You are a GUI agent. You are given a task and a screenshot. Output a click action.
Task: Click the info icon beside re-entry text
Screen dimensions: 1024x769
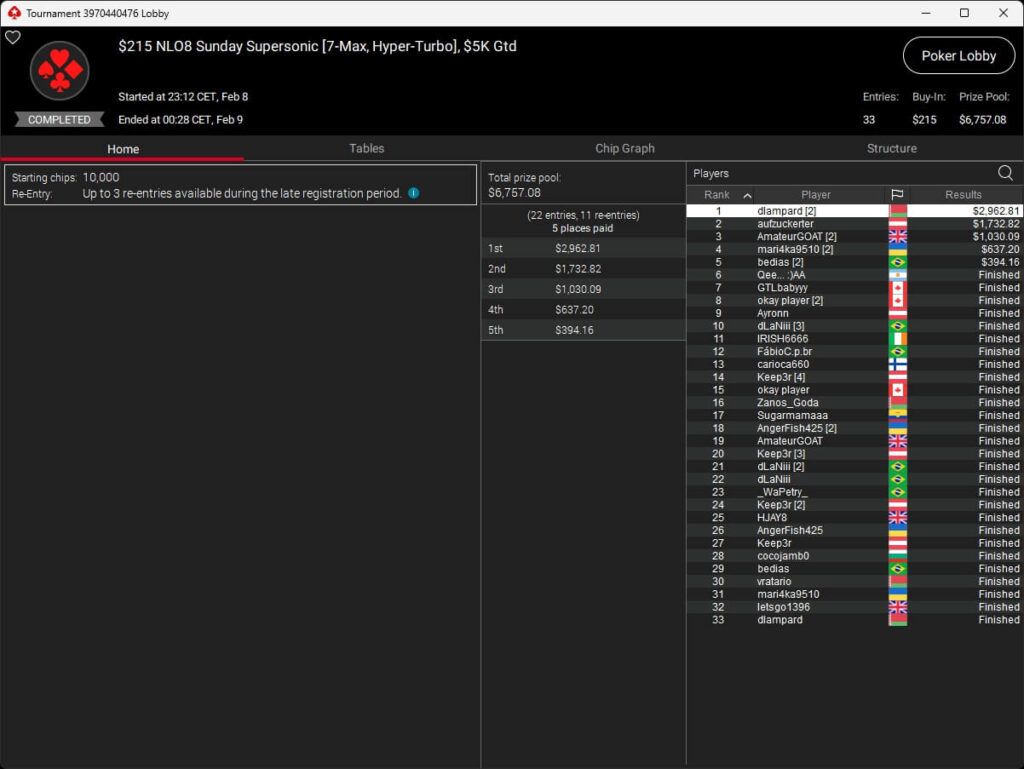click(x=414, y=193)
